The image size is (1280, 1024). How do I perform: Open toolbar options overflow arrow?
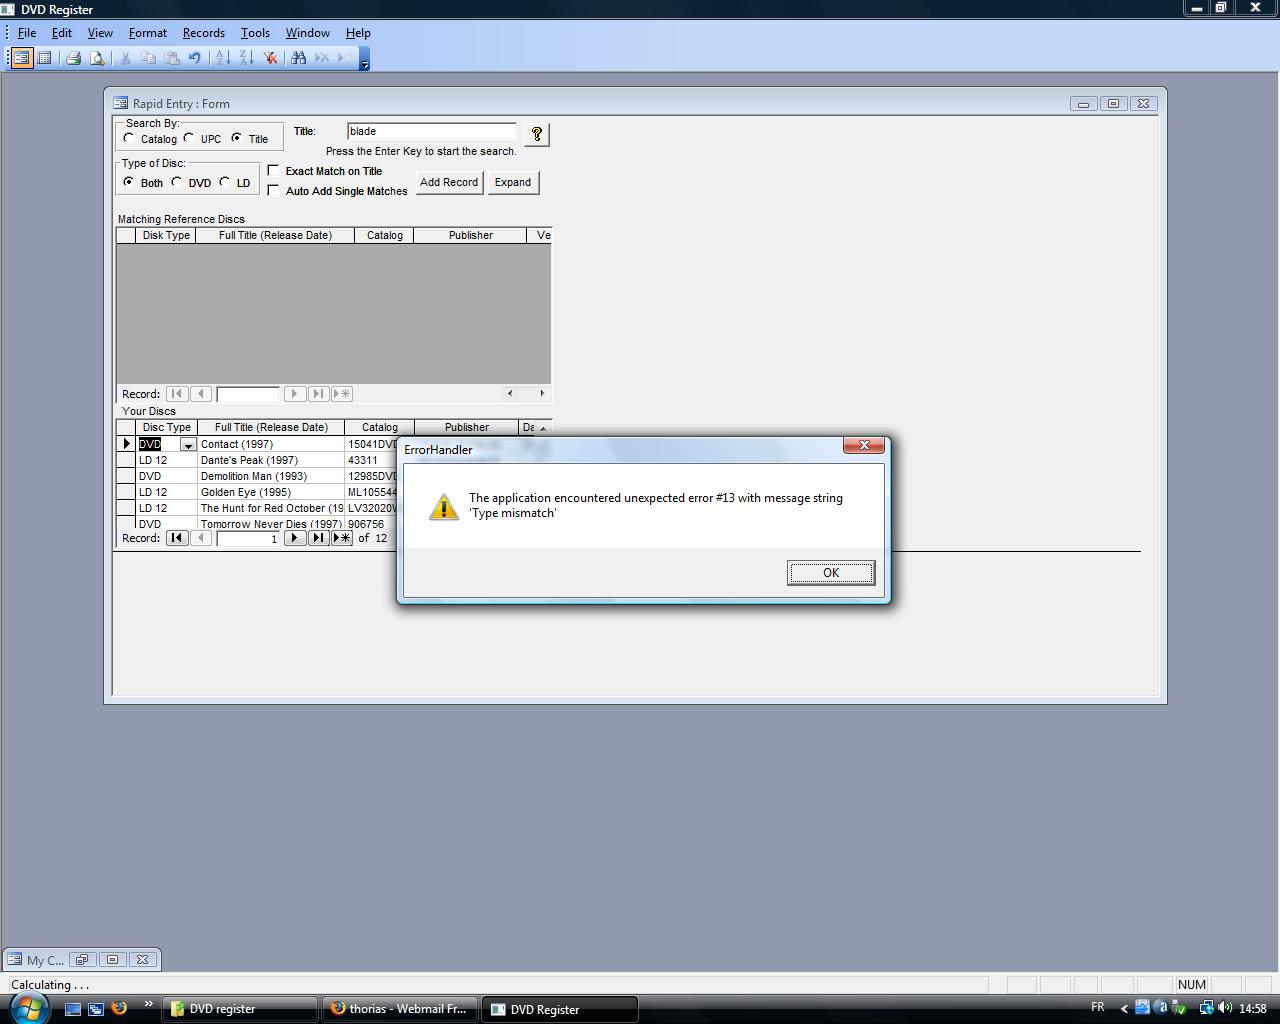coord(364,59)
